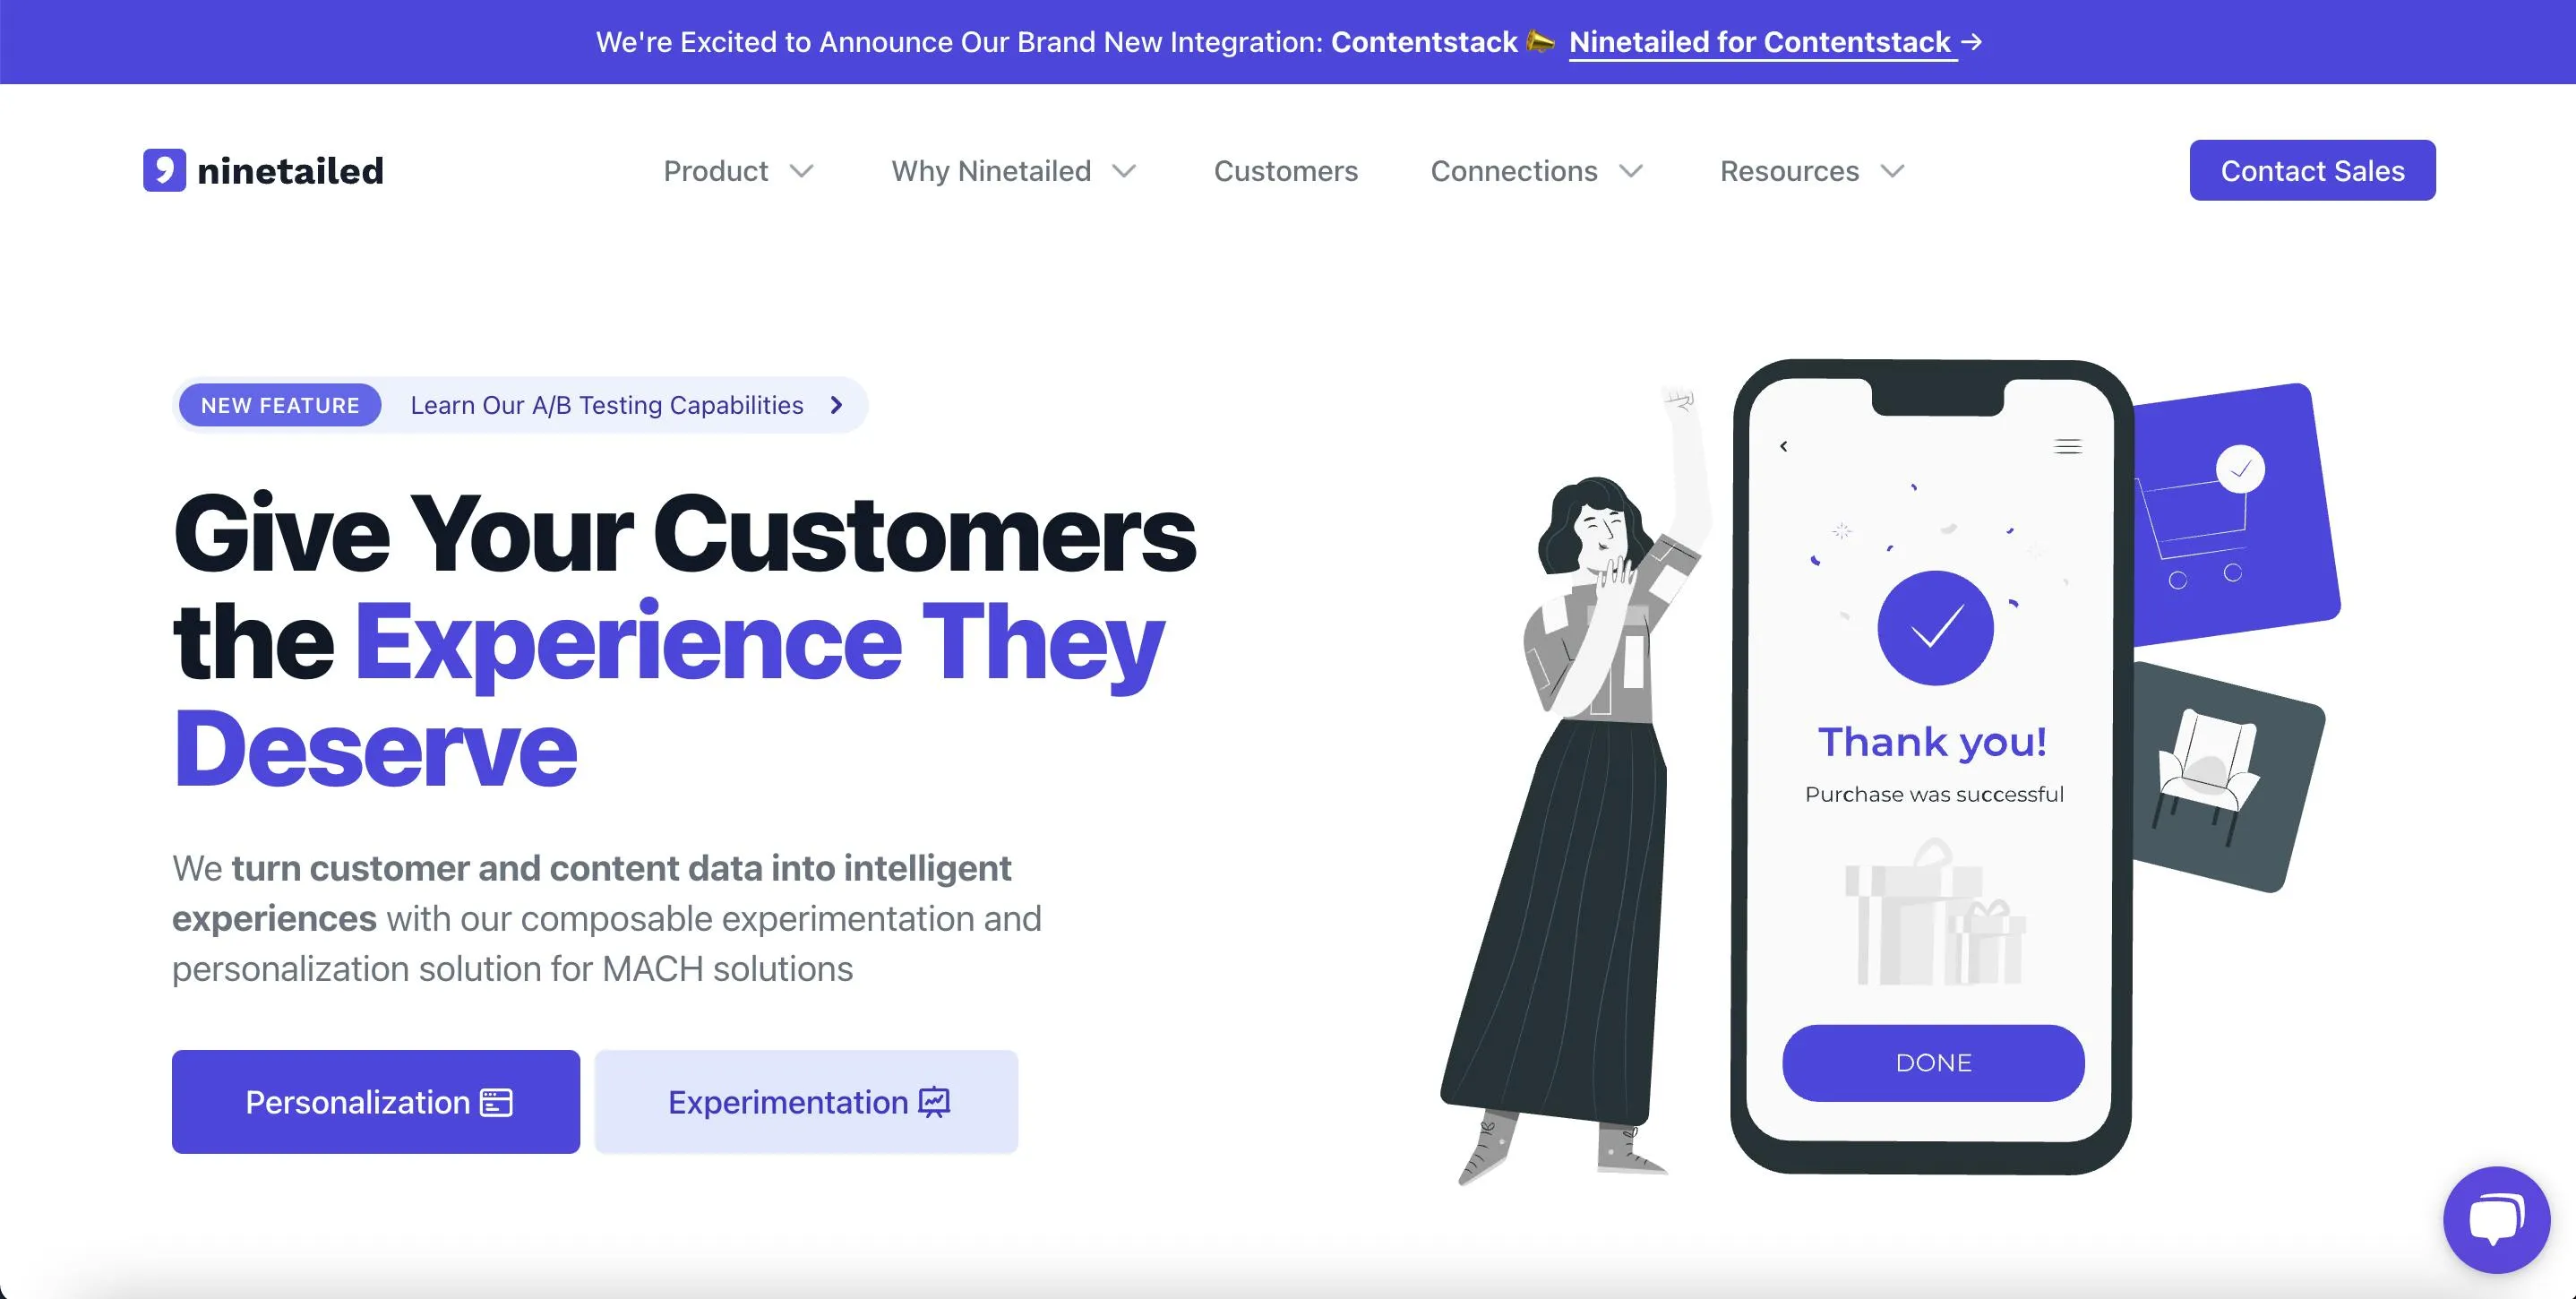The width and height of the screenshot is (2576, 1299).
Task: Expand the Resources dropdown chevron
Action: [x=1892, y=171]
